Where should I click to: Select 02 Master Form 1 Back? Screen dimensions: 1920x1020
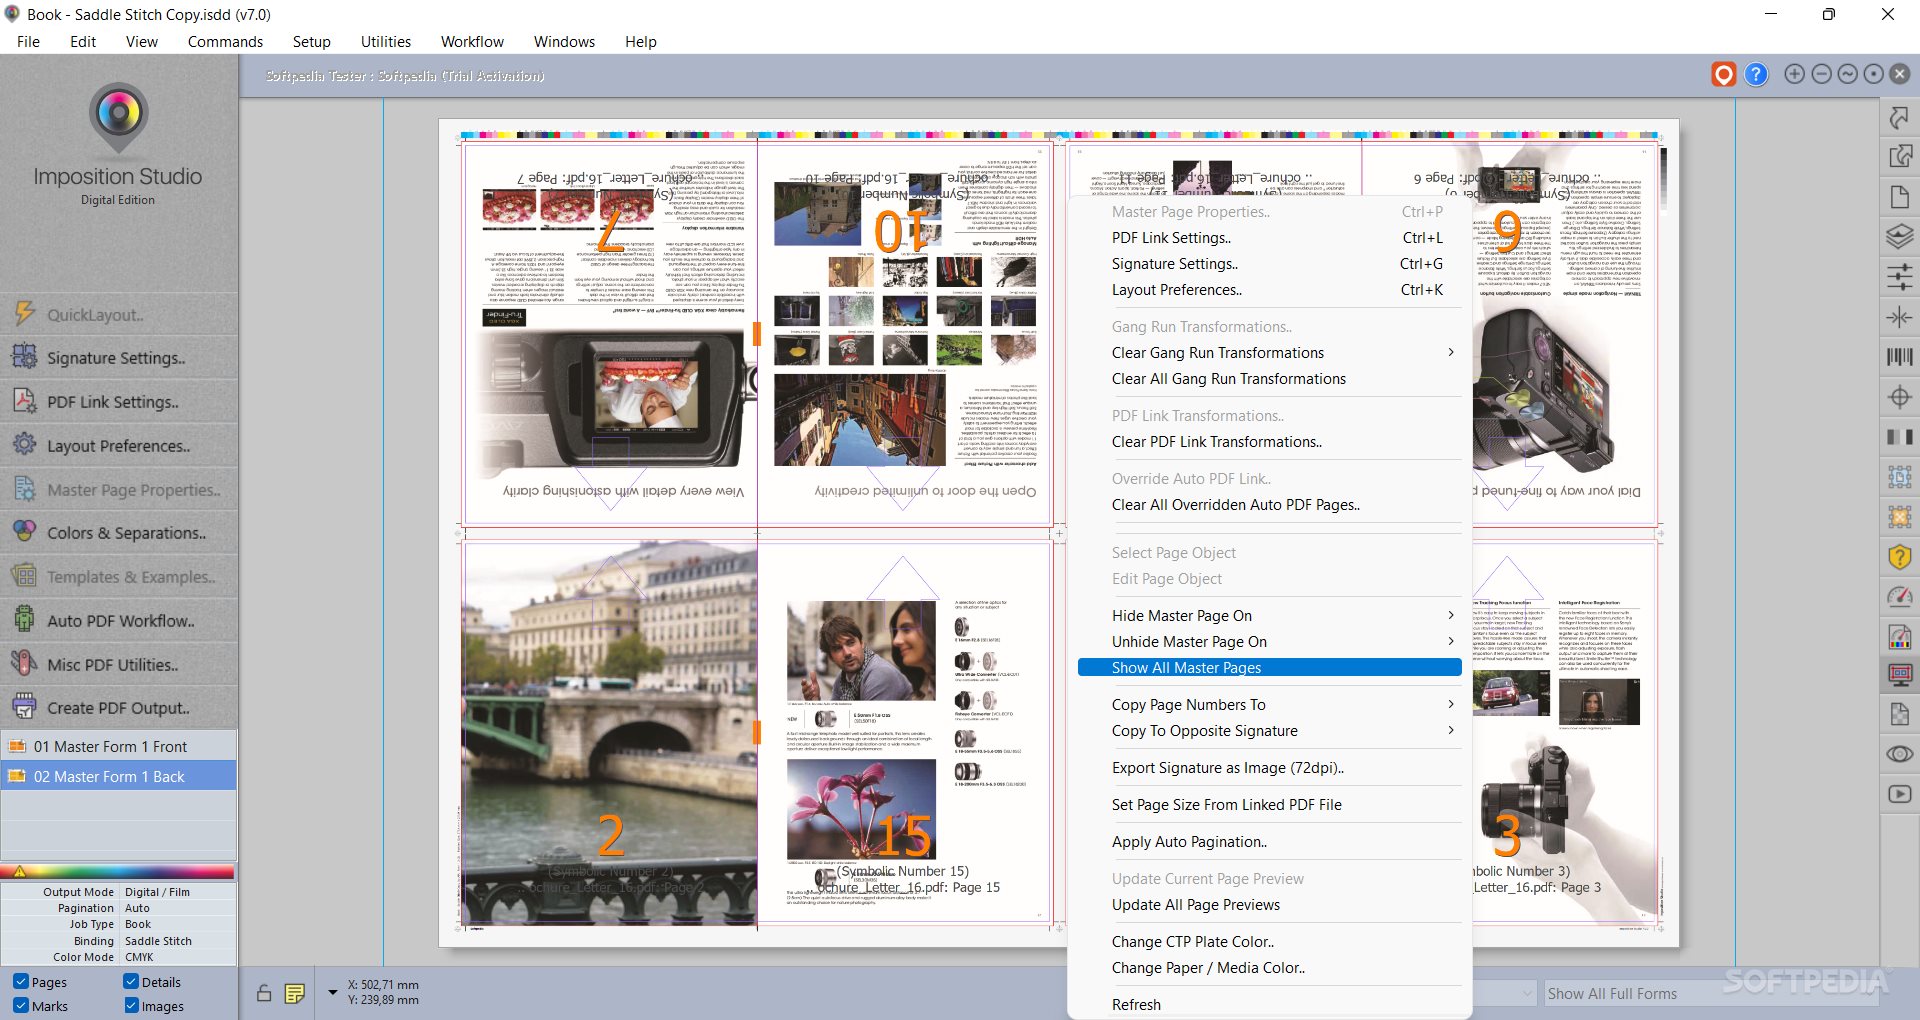pyautogui.click(x=119, y=776)
